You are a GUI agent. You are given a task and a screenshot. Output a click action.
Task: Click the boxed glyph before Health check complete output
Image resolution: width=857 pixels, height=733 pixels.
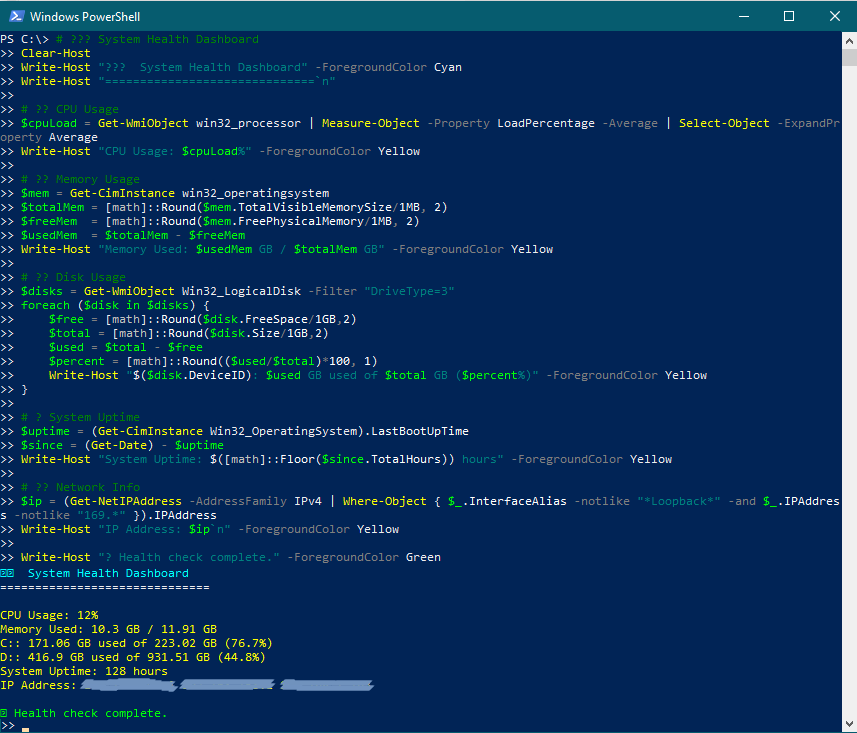tap(4, 714)
